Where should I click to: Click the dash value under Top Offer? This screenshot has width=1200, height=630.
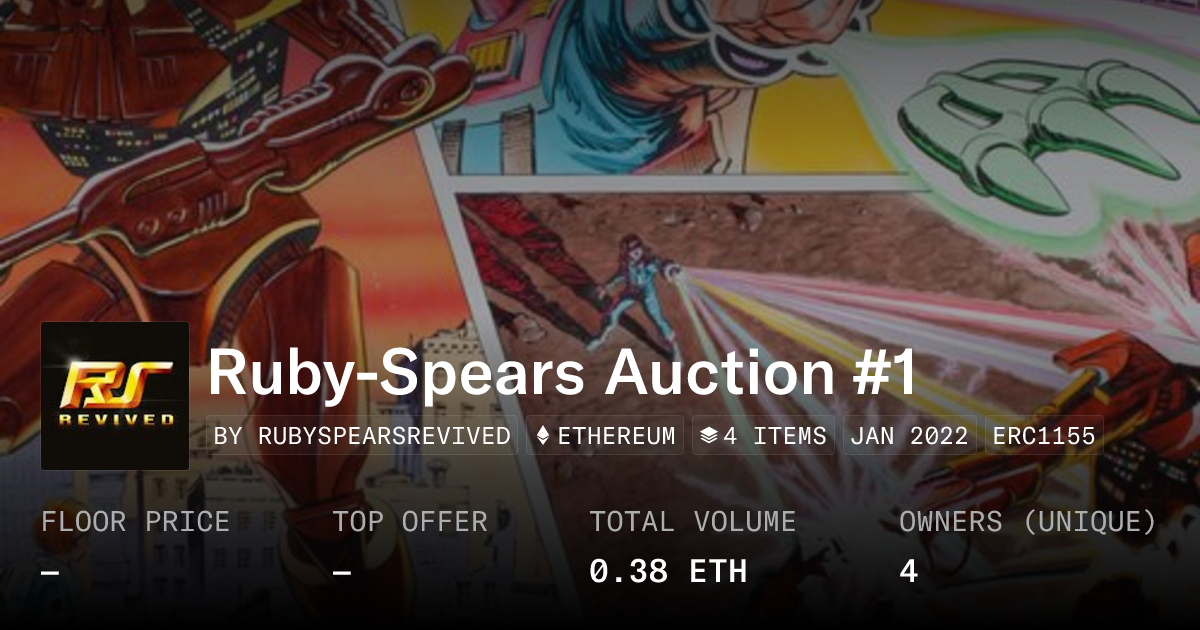click(342, 572)
